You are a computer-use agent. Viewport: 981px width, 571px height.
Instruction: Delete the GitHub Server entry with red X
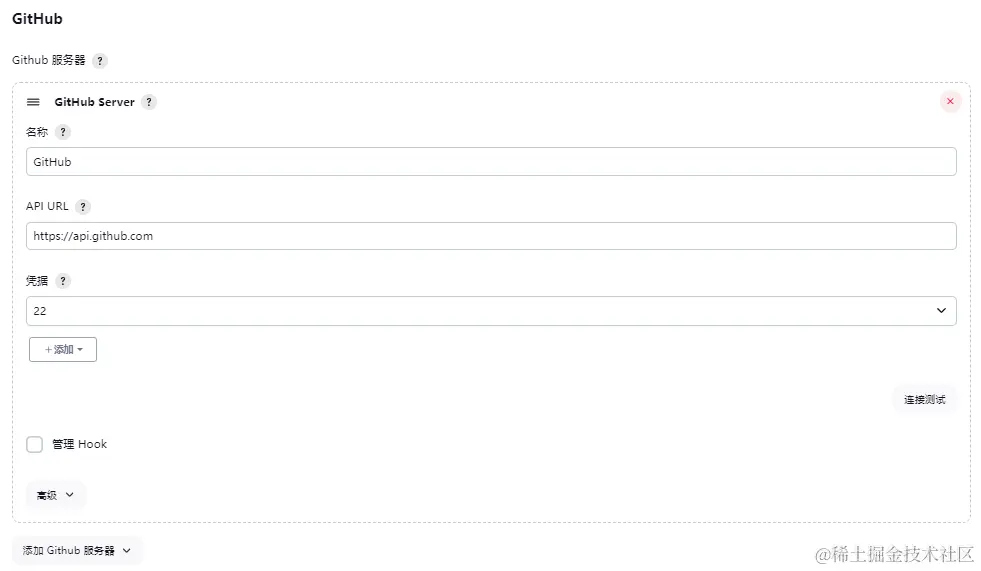(950, 101)
